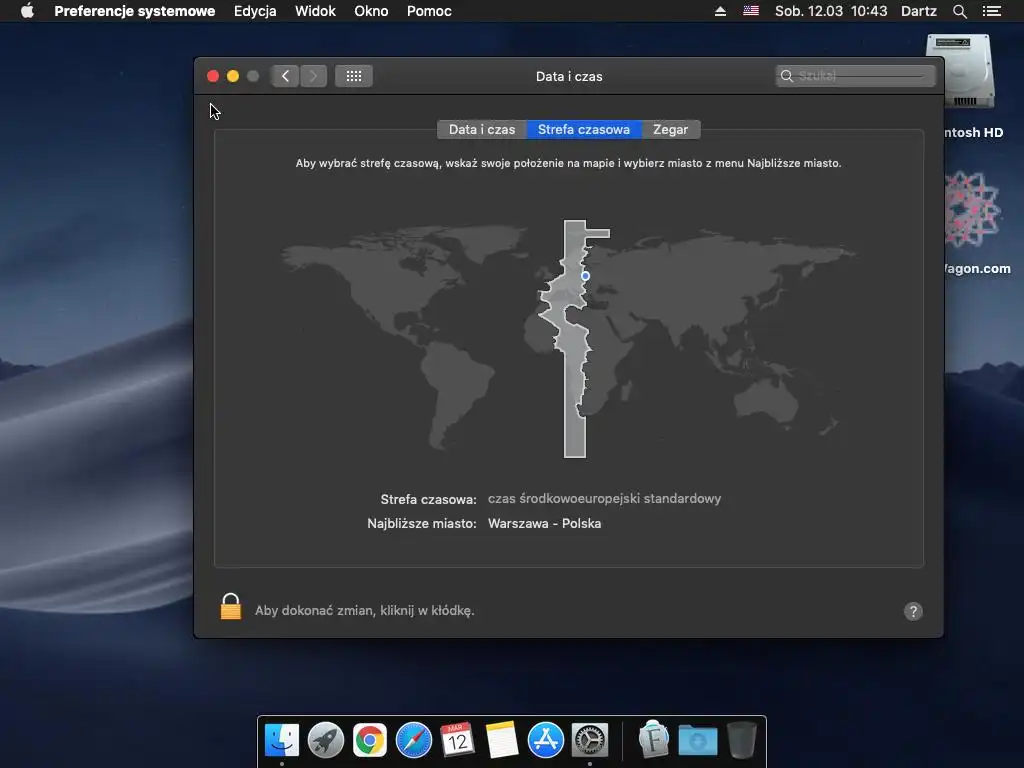Viewport: 1024px width, 768px height.
Task: Open the Widok menu
Action: (315, 11)
